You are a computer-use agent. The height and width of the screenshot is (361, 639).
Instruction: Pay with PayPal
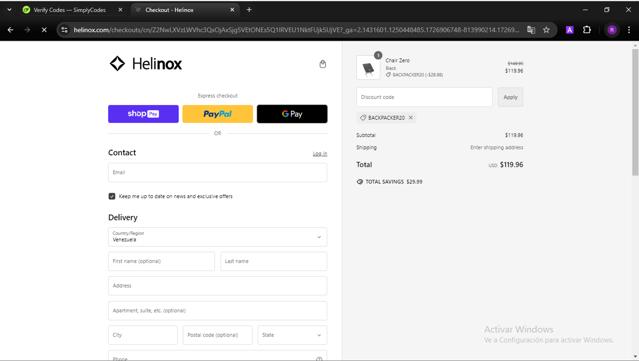point(218,114)
